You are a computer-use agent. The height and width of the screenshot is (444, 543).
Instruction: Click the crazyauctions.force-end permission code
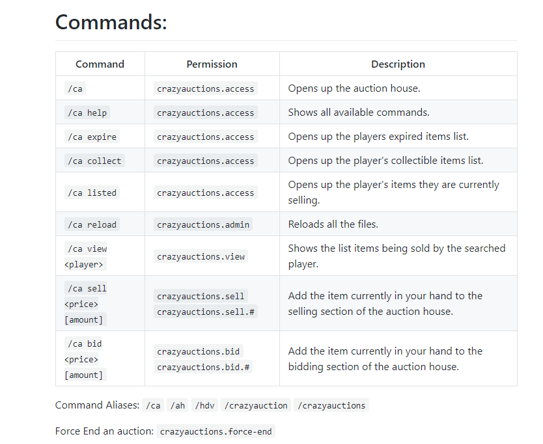216,431
